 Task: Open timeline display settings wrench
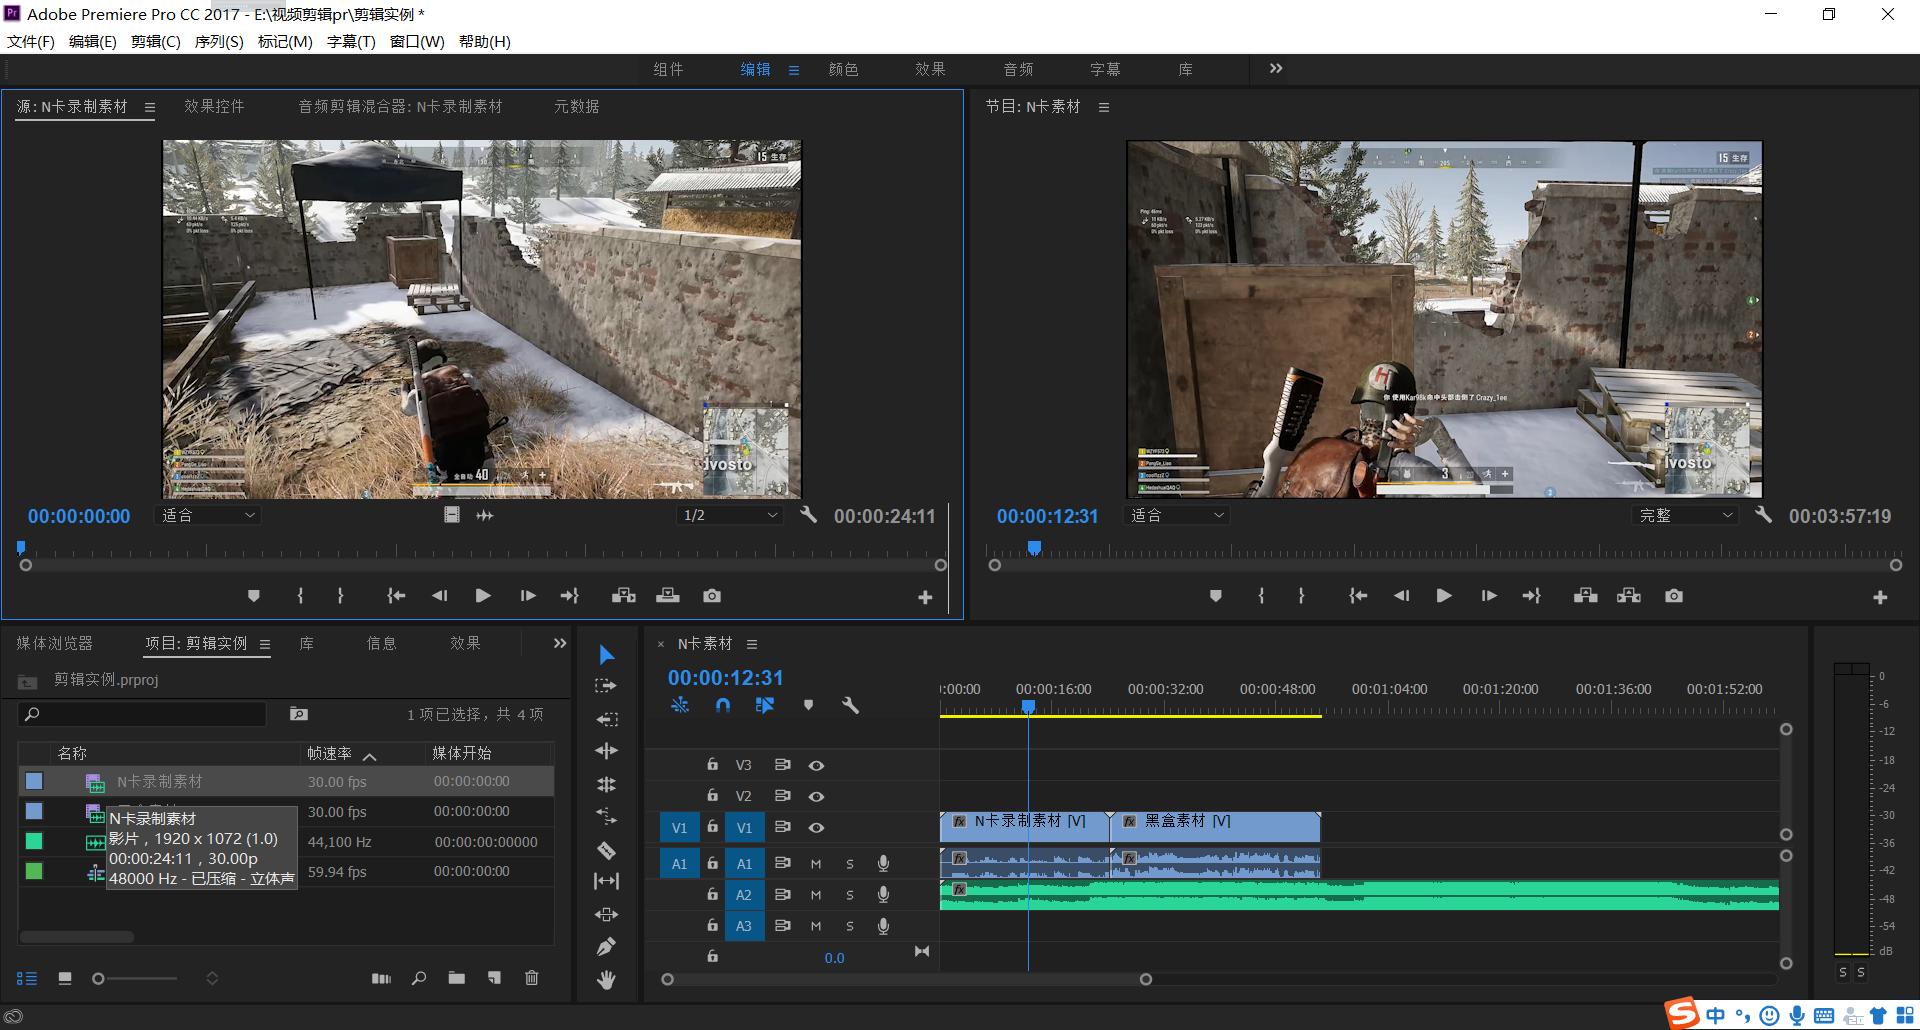tap(850, 705)
